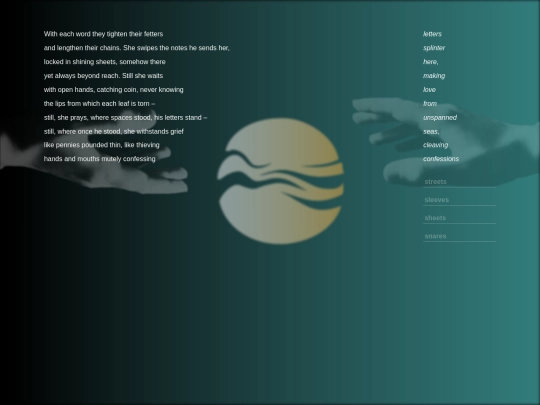Click the italic word 'from'

pos(430,104)
